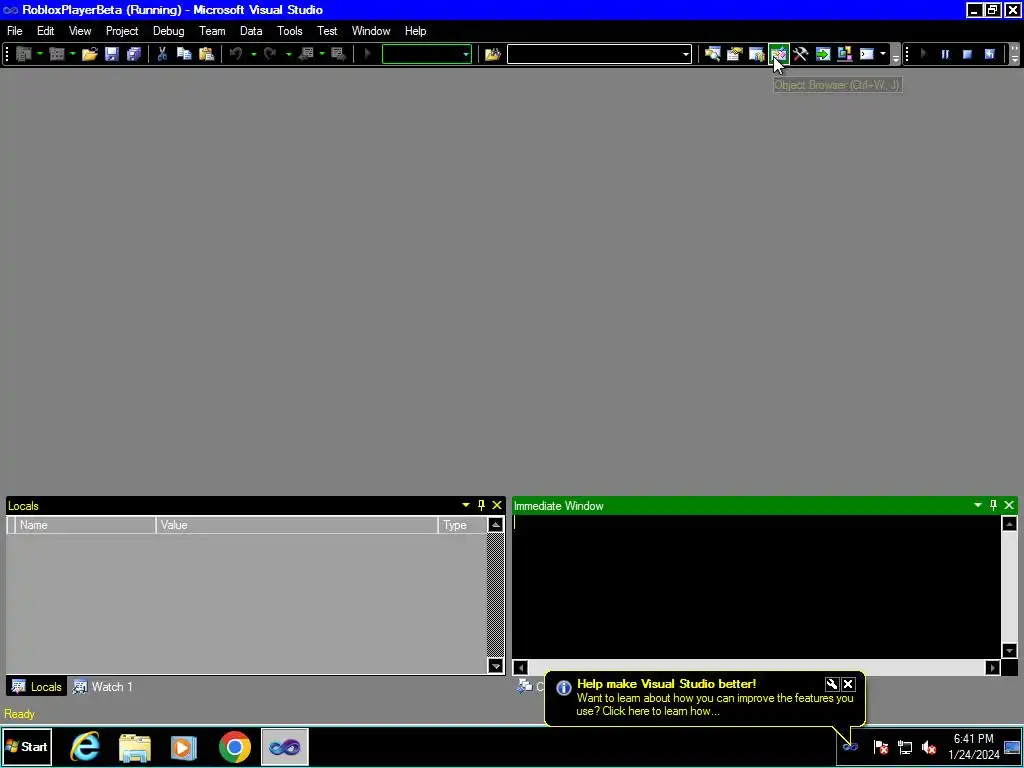Image resolution: width=1024 pixels, height=768 pixels.
Task: Click the Start Page green arrow icon
Action: point(823,54)
